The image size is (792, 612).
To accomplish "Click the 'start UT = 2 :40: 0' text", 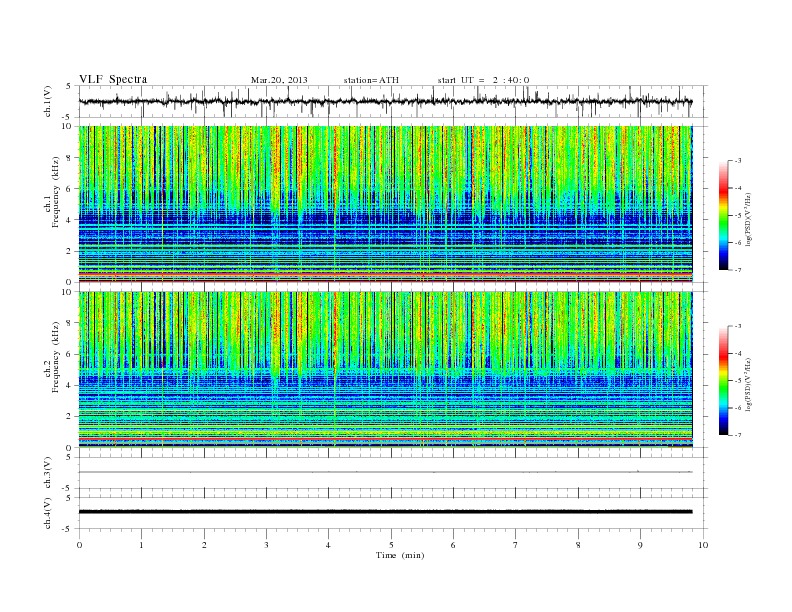I will (x=484, y=80).
